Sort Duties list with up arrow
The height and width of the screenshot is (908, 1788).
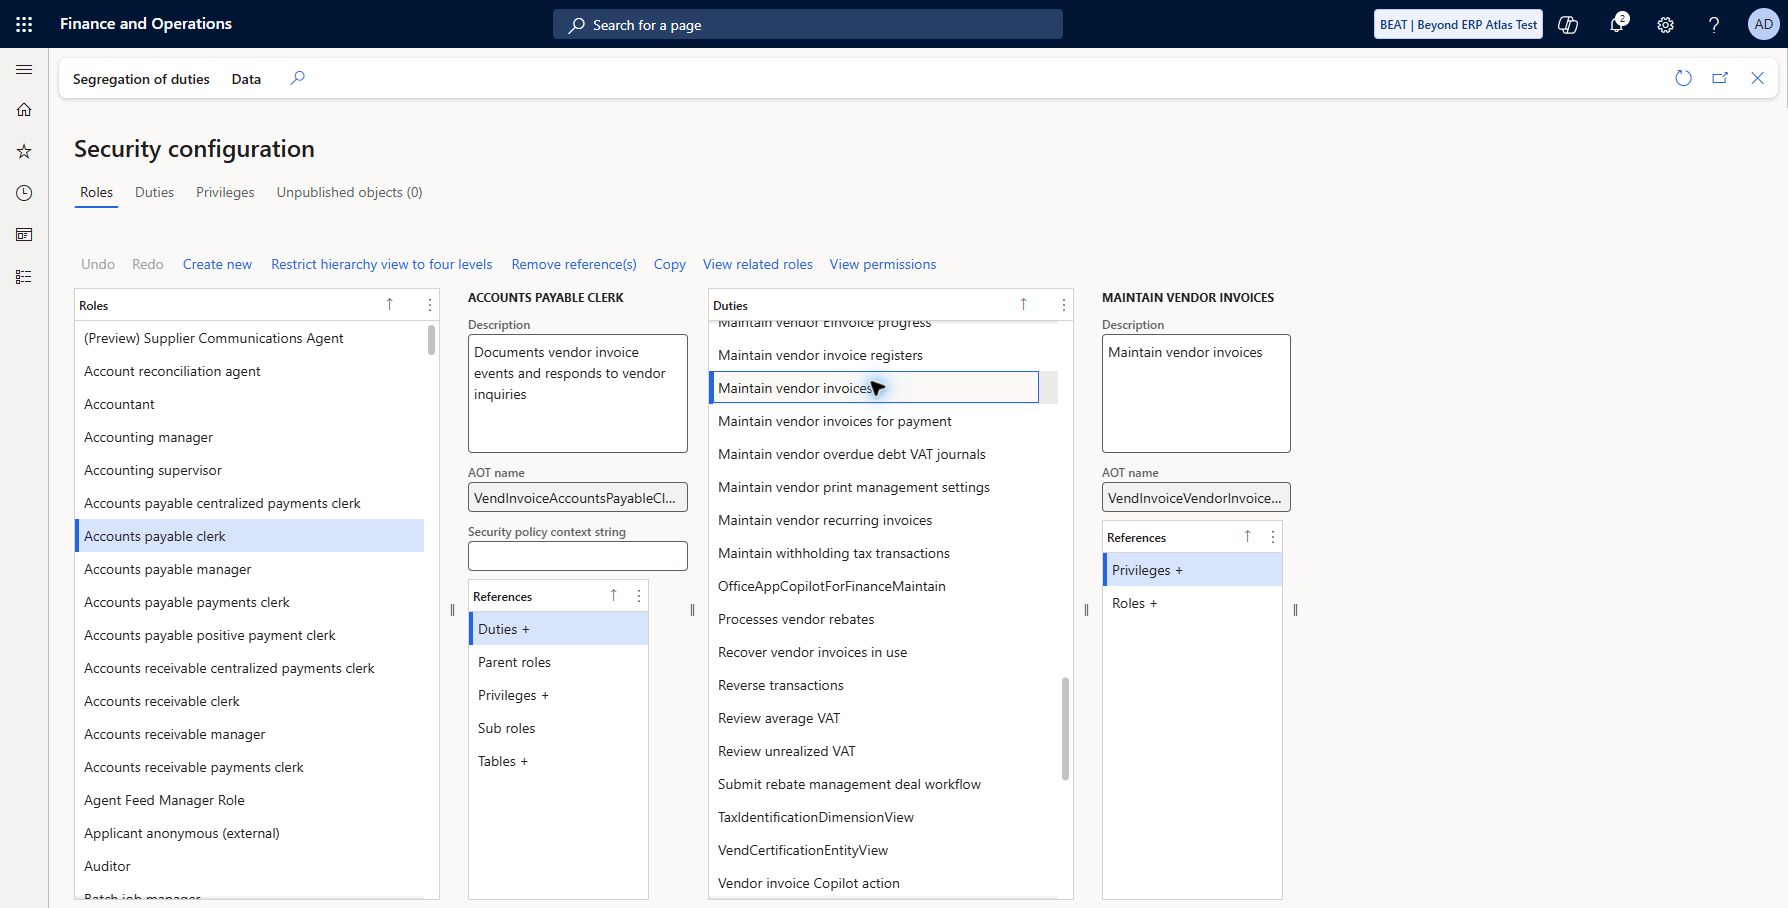point(1023,305)
